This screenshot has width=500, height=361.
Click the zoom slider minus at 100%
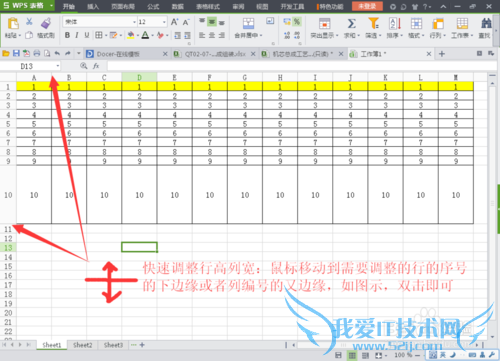(x=417, y=355)
